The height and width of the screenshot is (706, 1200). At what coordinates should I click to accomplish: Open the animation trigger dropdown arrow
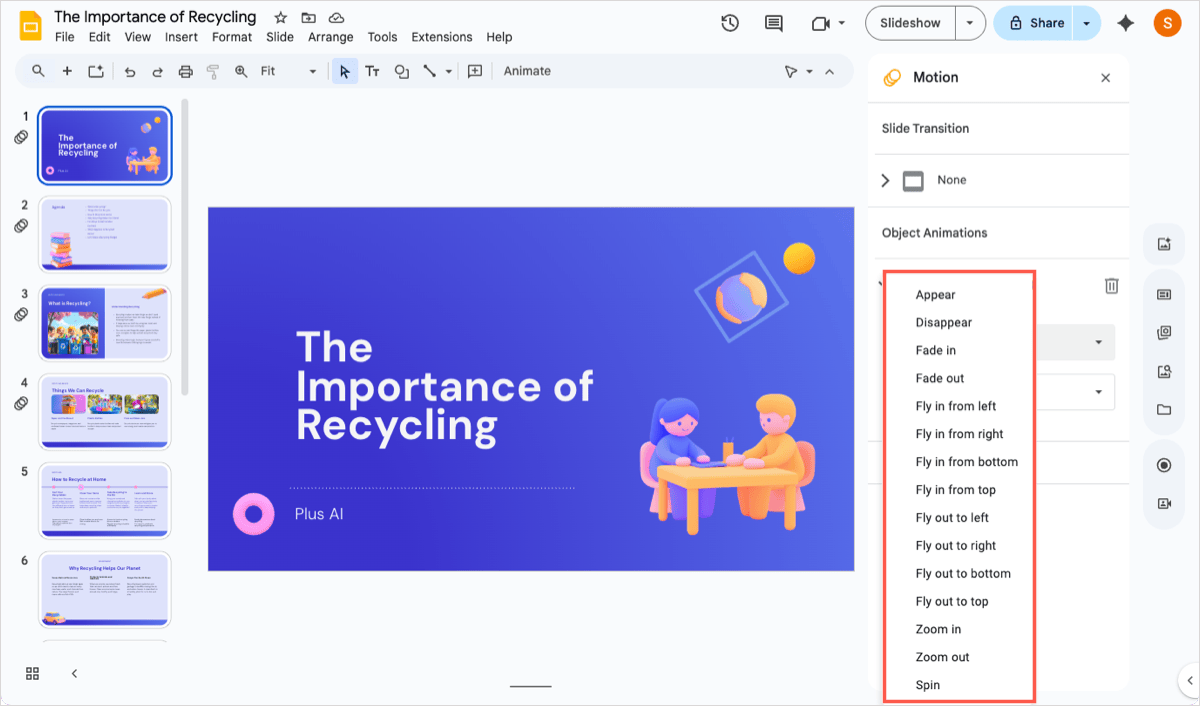click(x=1099, y=392)
